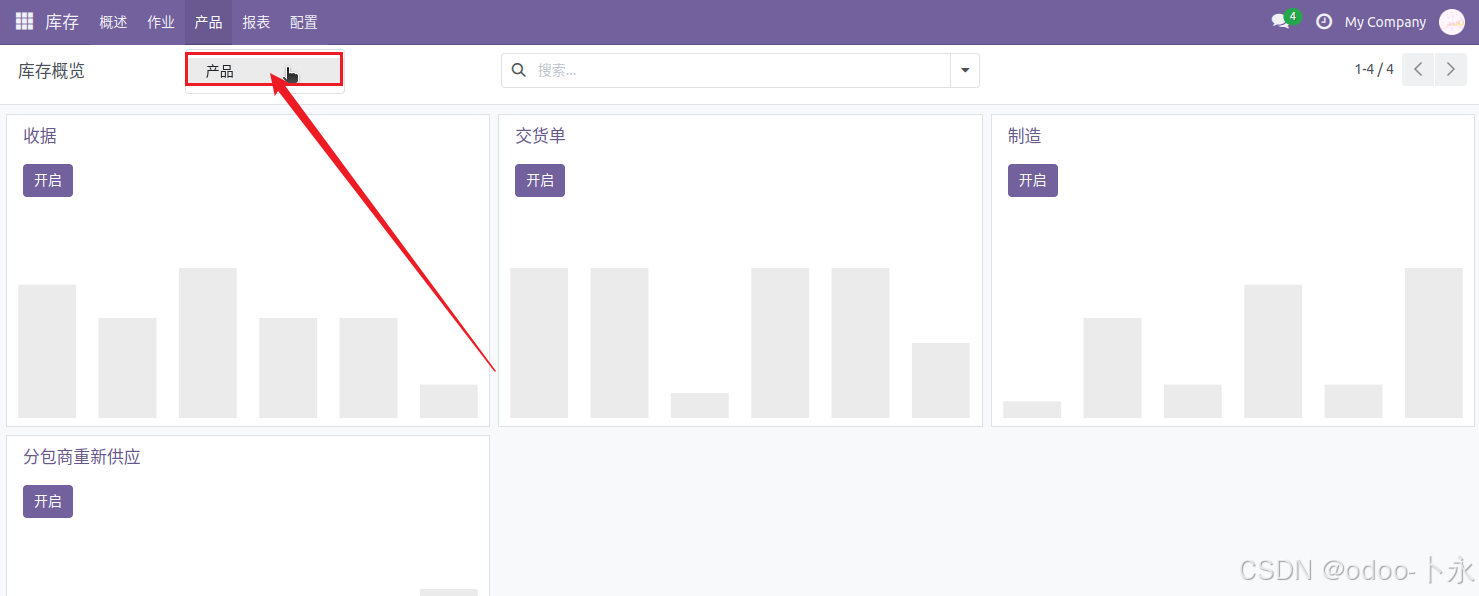The height and width of the screenshot is (596, 1479).
Task: Click 开启 button on 制造 card
Action: [x=1033, y=180]
